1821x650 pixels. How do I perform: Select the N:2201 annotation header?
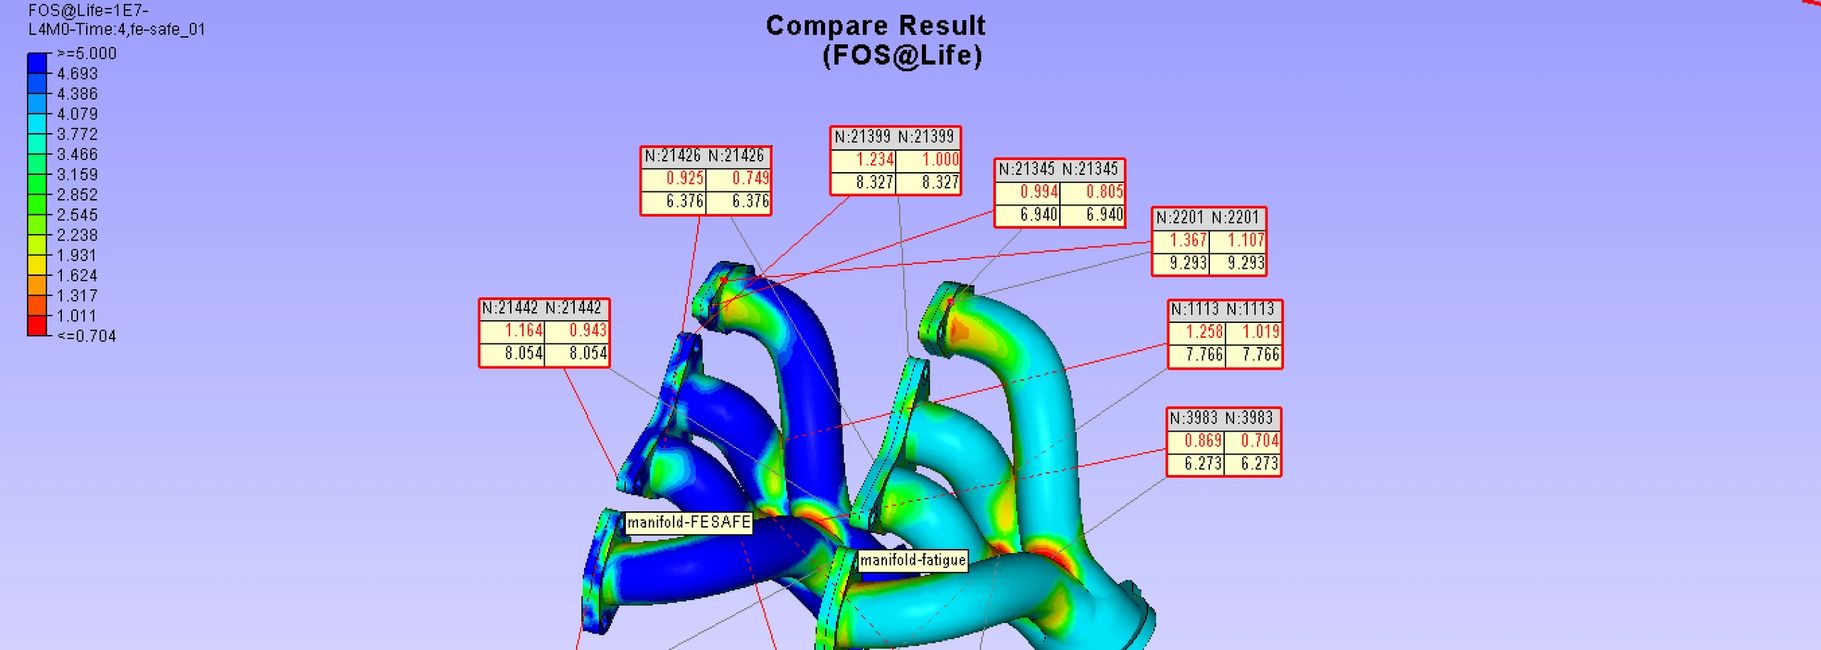1209,217
